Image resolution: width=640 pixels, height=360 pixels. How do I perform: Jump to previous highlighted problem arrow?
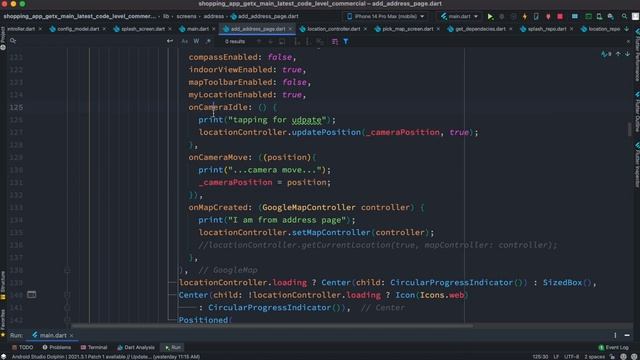[x=618, y=54]
